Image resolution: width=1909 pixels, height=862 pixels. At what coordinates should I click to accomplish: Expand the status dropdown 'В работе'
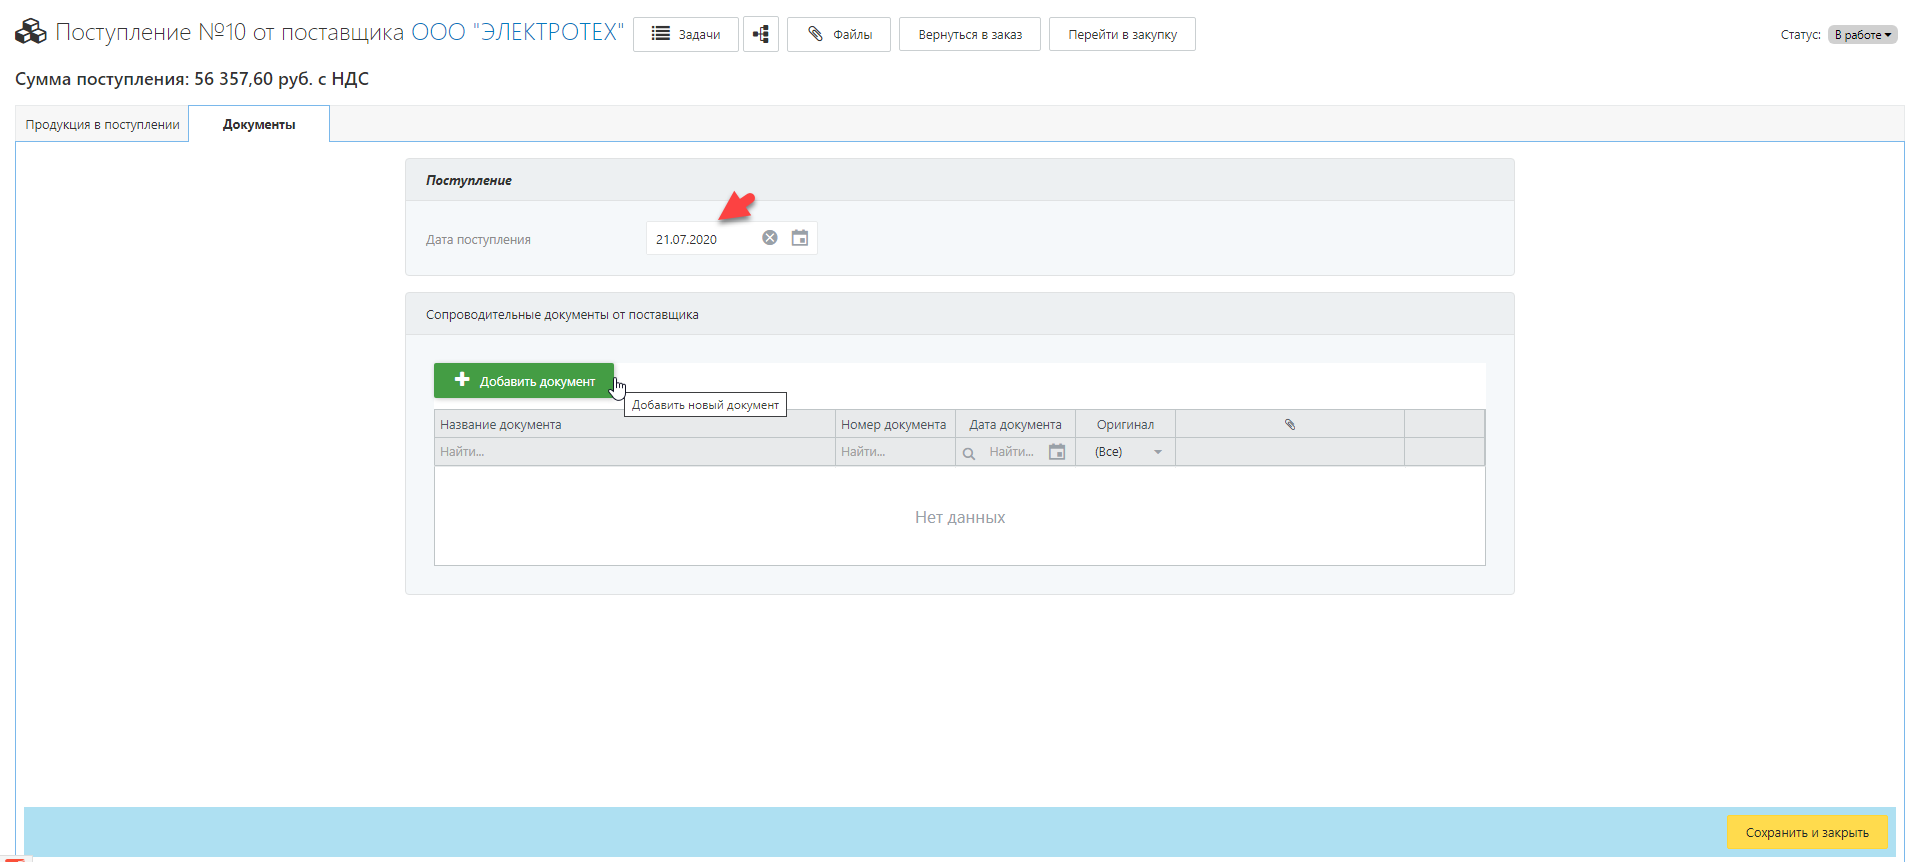coord(1862,35)
